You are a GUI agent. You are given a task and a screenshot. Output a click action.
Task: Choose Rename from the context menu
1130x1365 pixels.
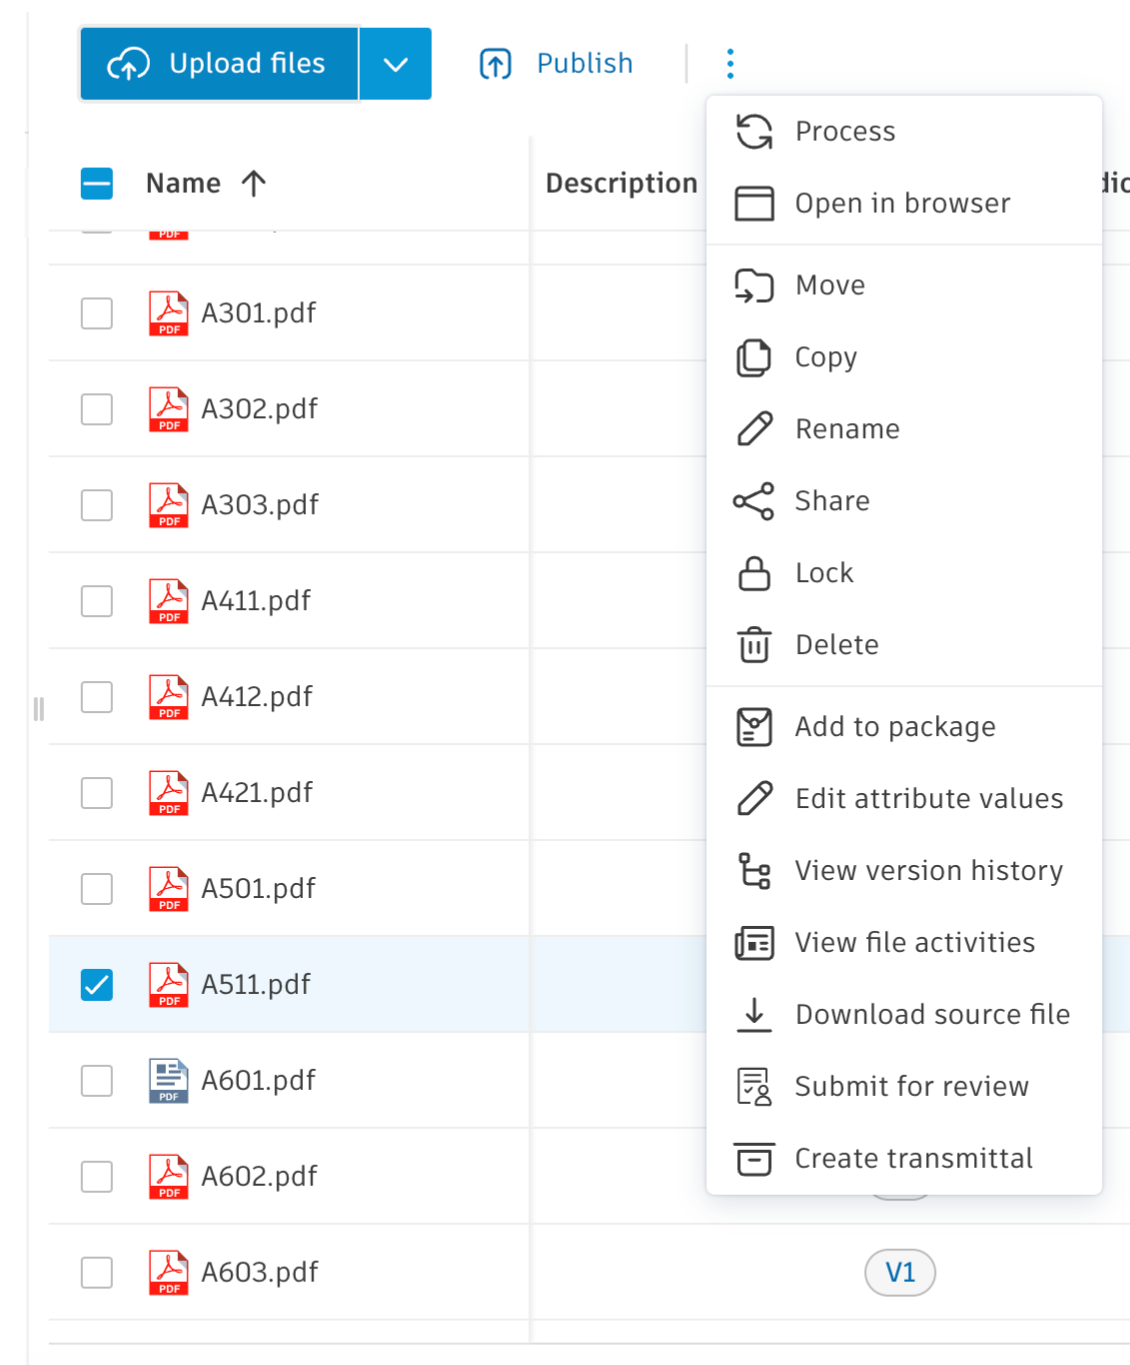[847, 429]
